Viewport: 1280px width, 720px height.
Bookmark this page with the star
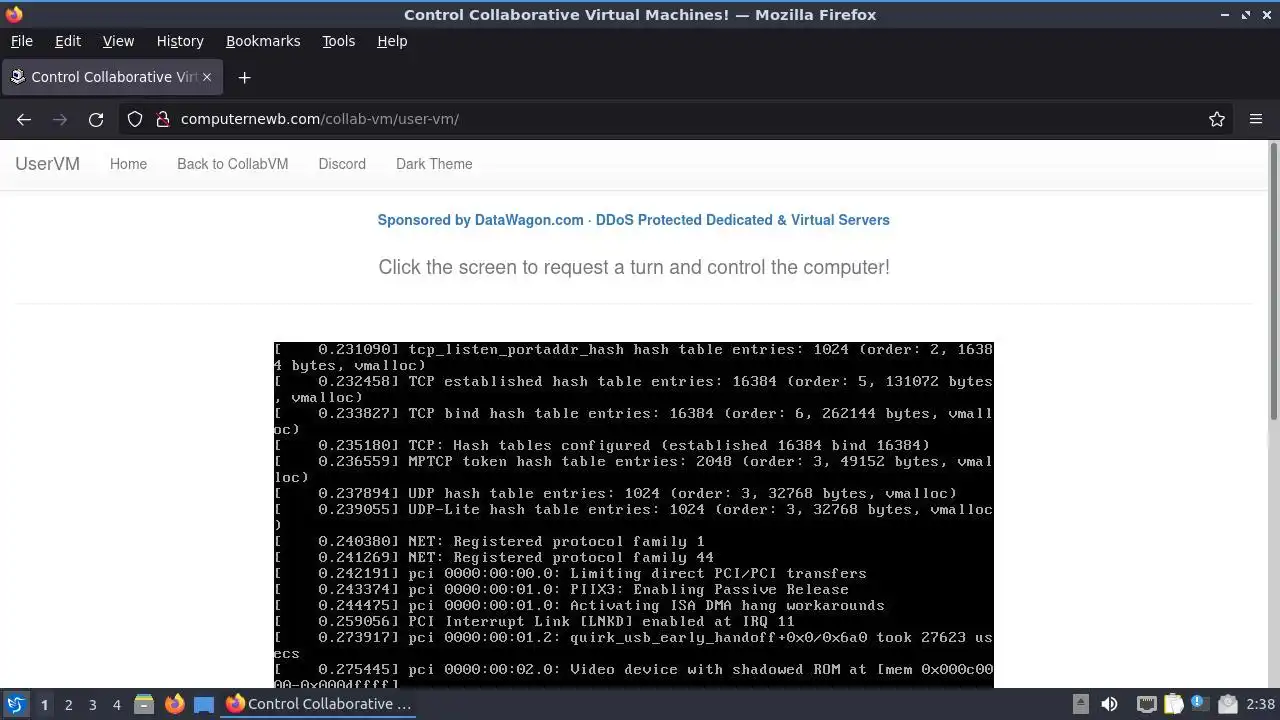(1217, 119)
